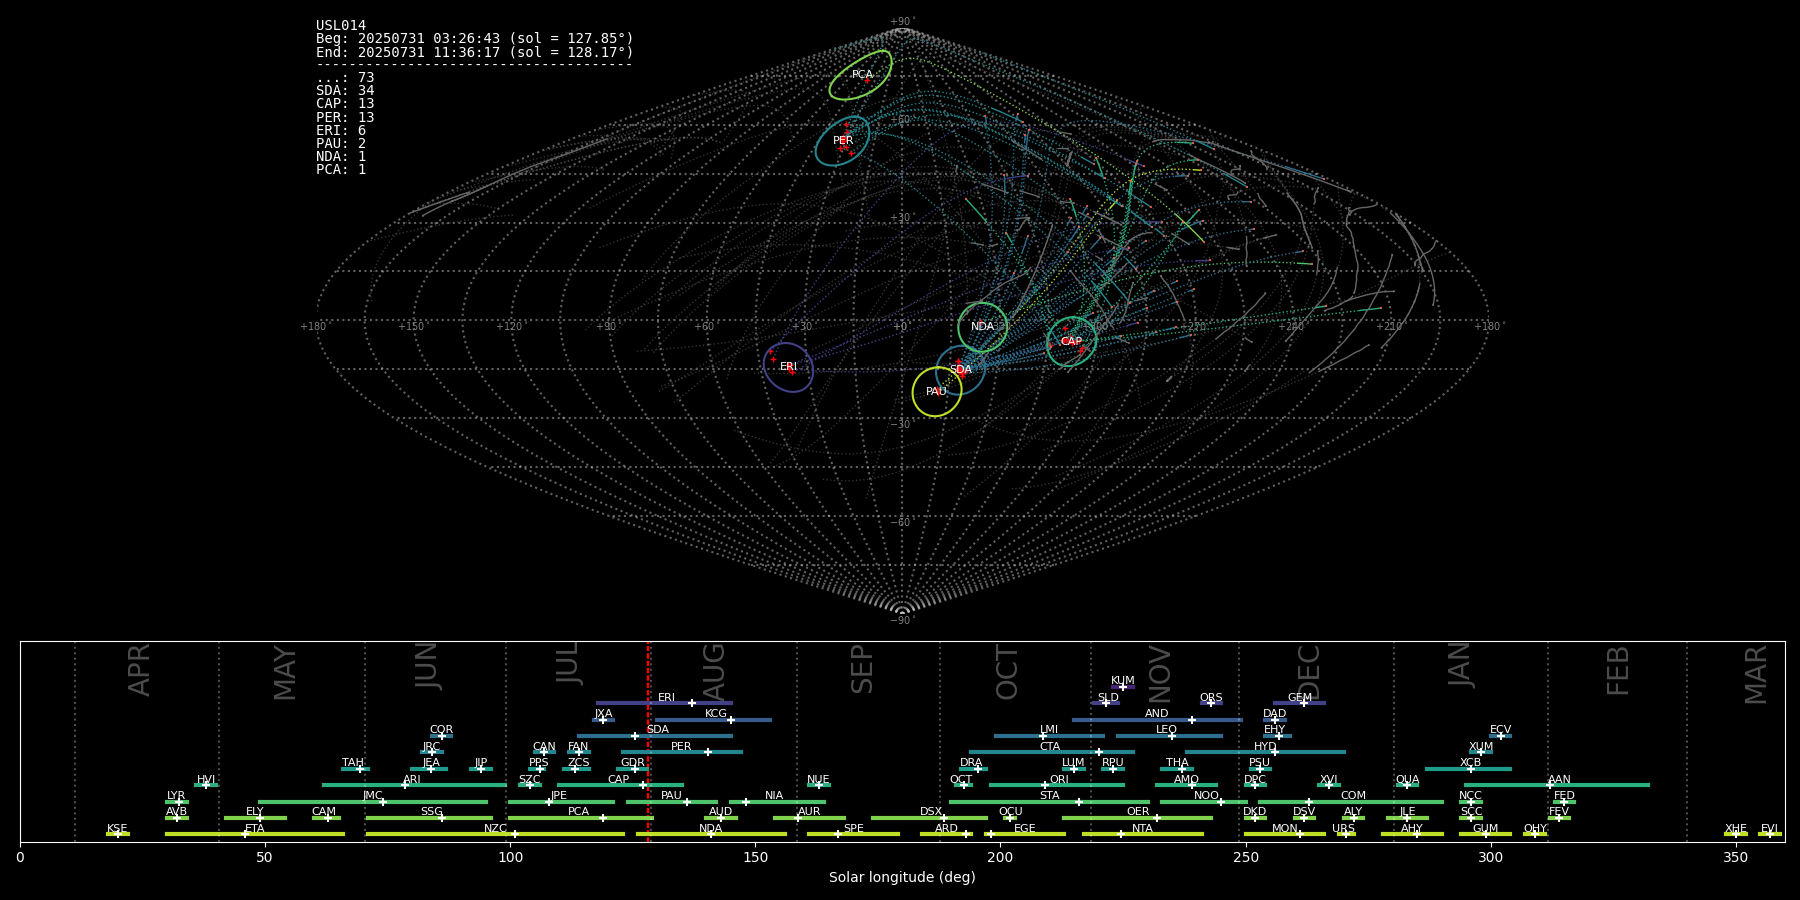Select the NDA radiant circle on the map
The height and width of the screenshot is (900, 1800).
click(982, 327)
